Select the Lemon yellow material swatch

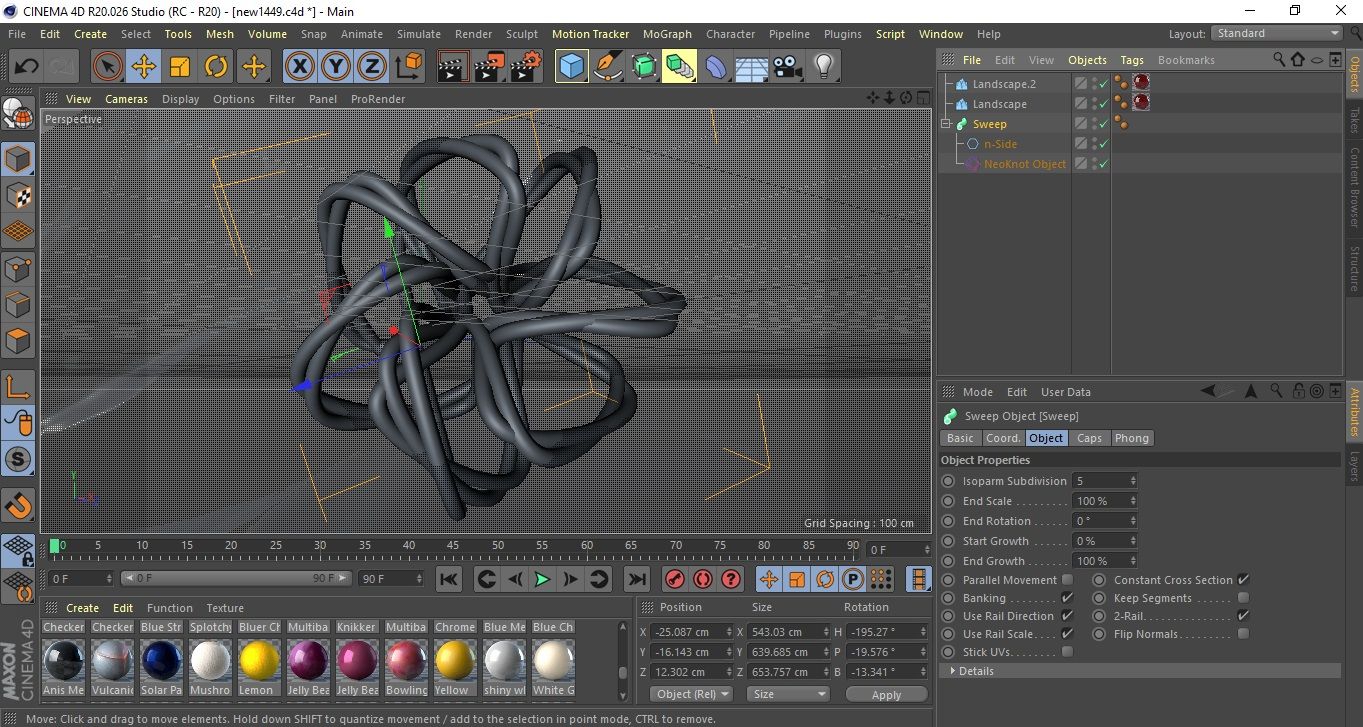tap(259, 661)
